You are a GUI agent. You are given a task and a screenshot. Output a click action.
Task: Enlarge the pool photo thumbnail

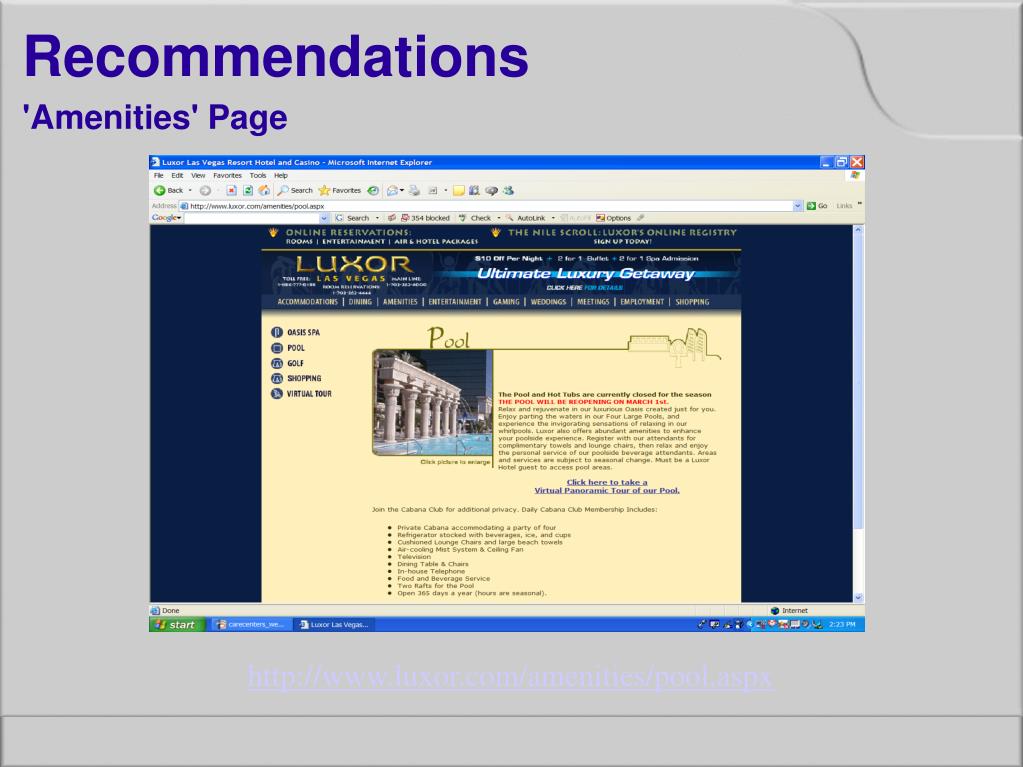433,402
